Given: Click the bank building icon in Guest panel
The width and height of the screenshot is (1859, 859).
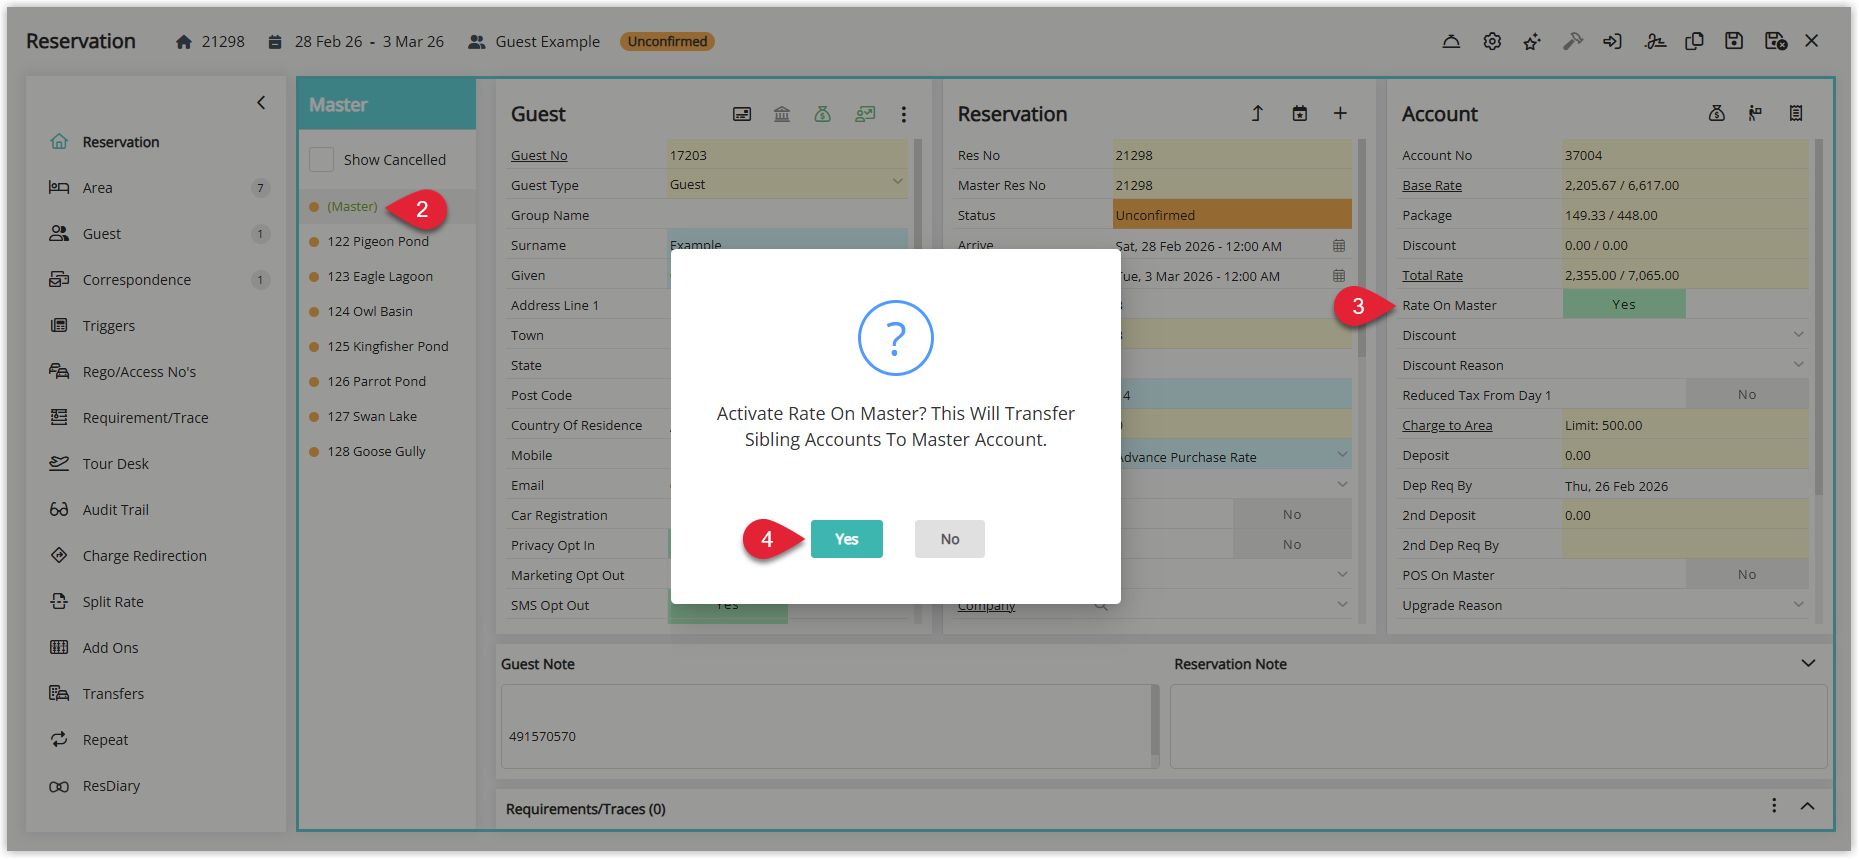Looking at the screenshot, I should click(x=782, y=114).
